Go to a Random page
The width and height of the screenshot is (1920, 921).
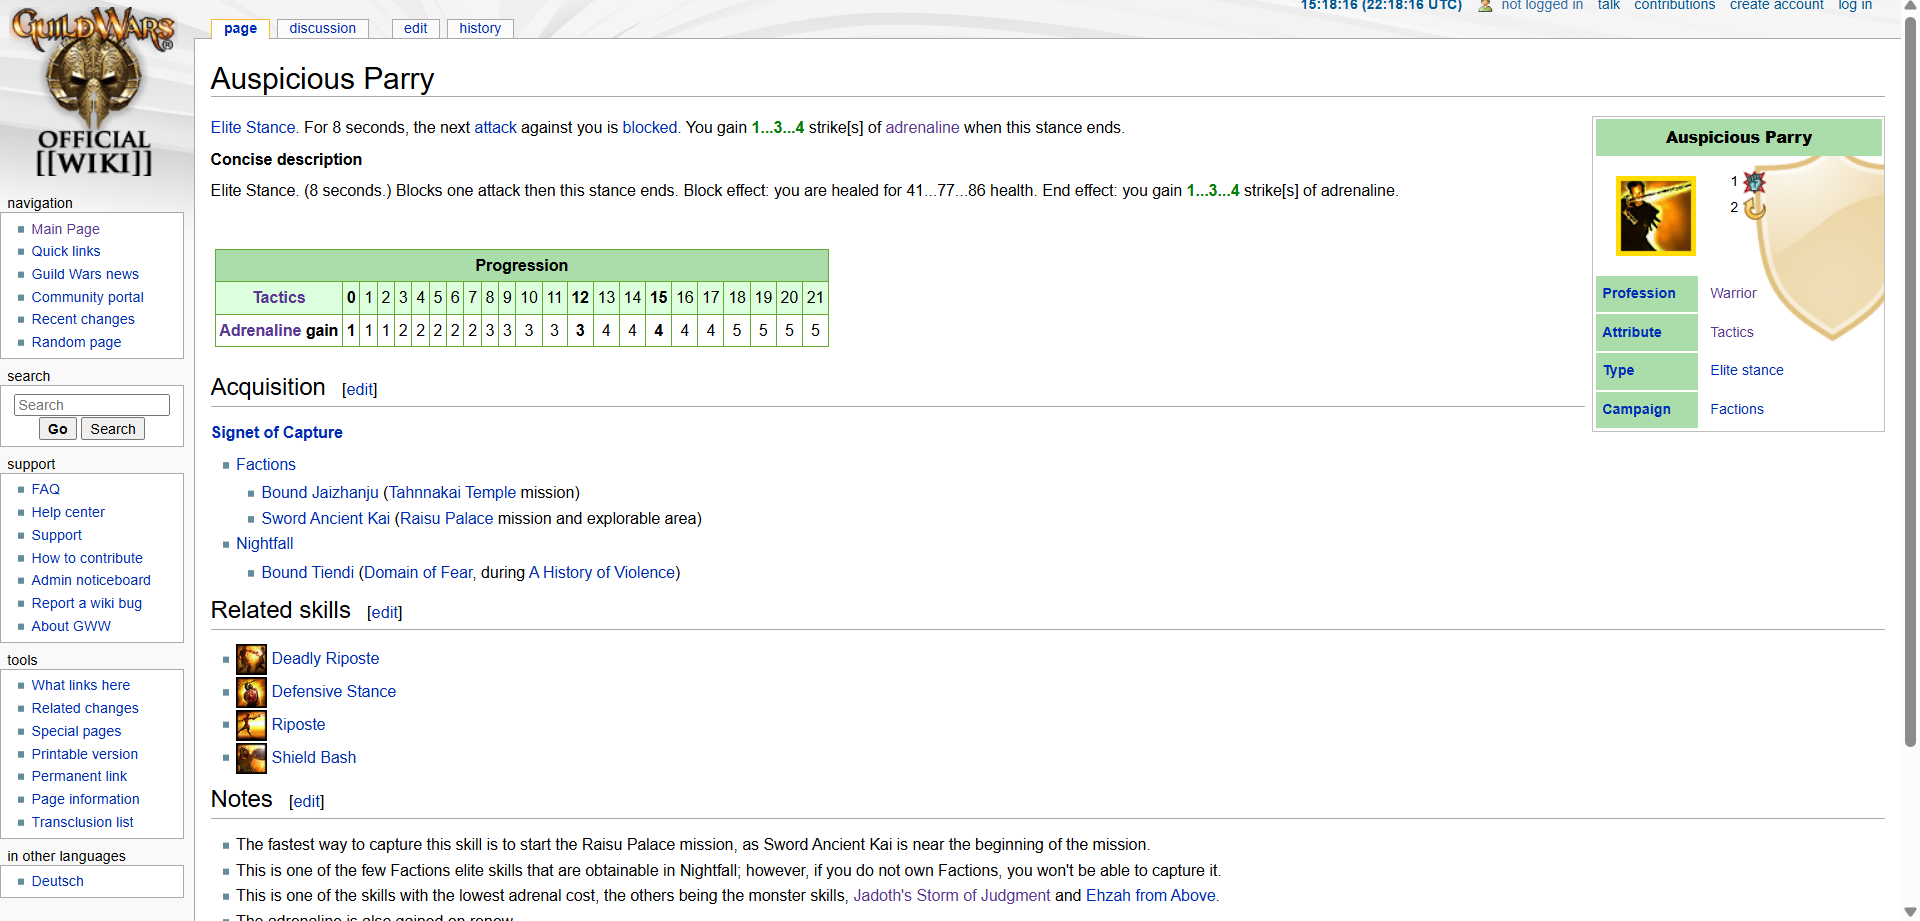tap(76, 342)
